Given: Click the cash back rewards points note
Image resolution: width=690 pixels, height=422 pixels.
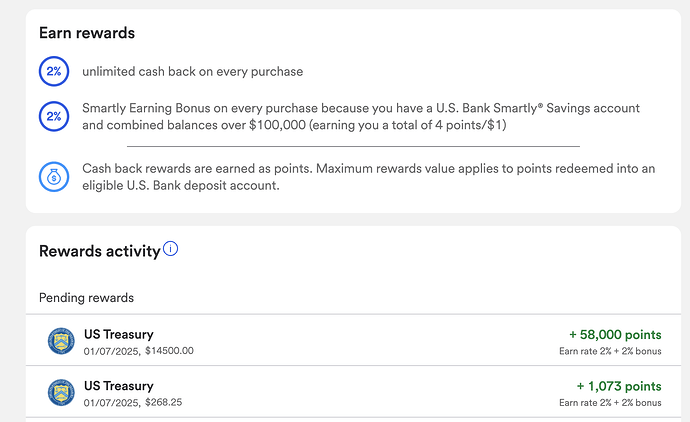Looking at the screenshot, I should click(x=369, y=177).
